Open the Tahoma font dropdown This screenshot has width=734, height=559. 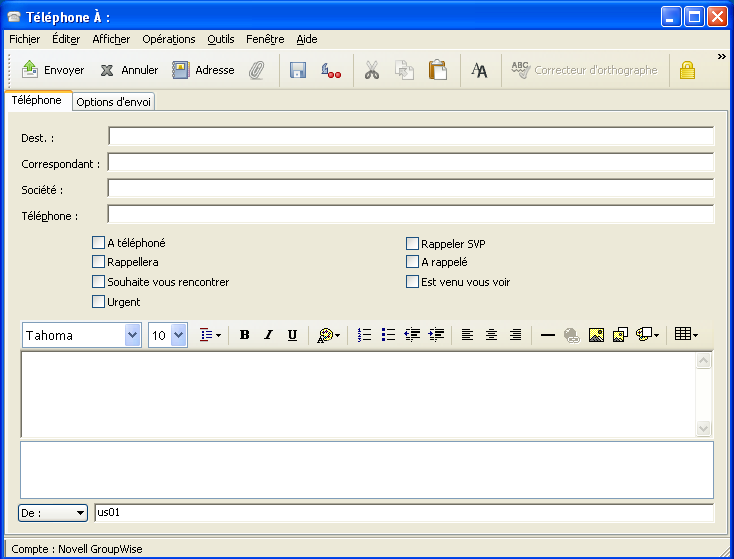tap(133, 335)
